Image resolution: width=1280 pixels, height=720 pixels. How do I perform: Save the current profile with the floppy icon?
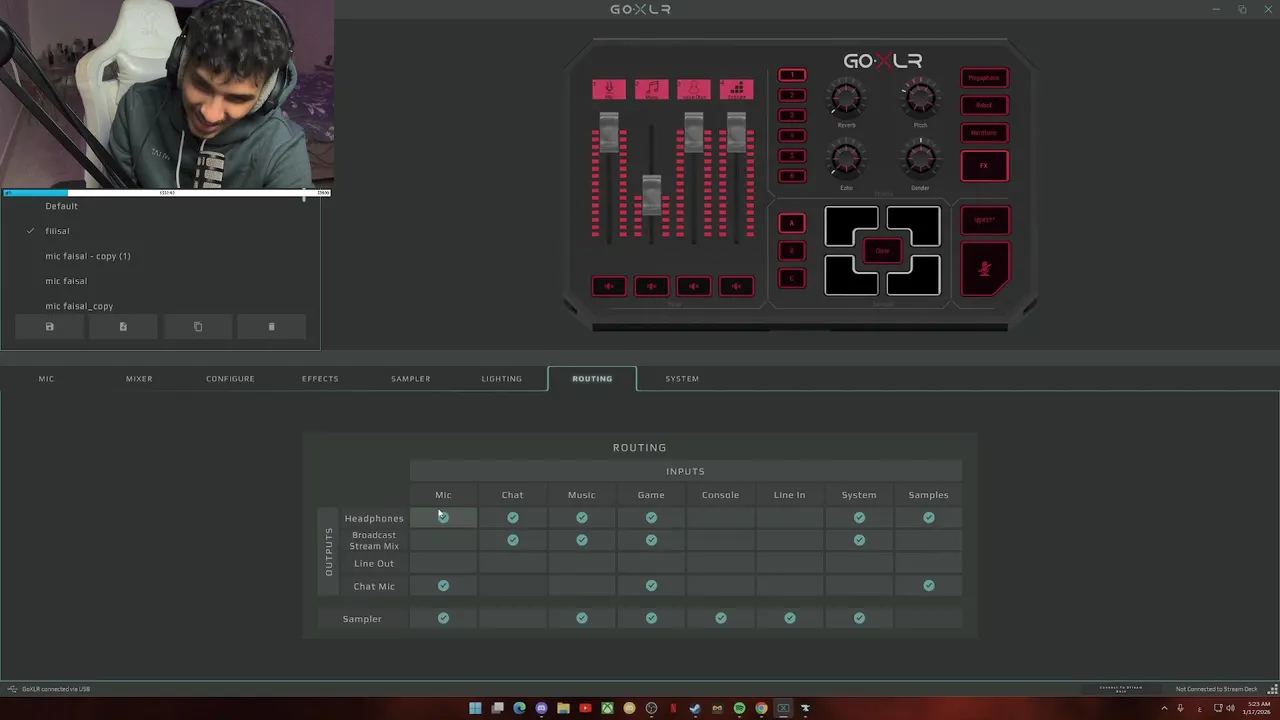point(49,327)
